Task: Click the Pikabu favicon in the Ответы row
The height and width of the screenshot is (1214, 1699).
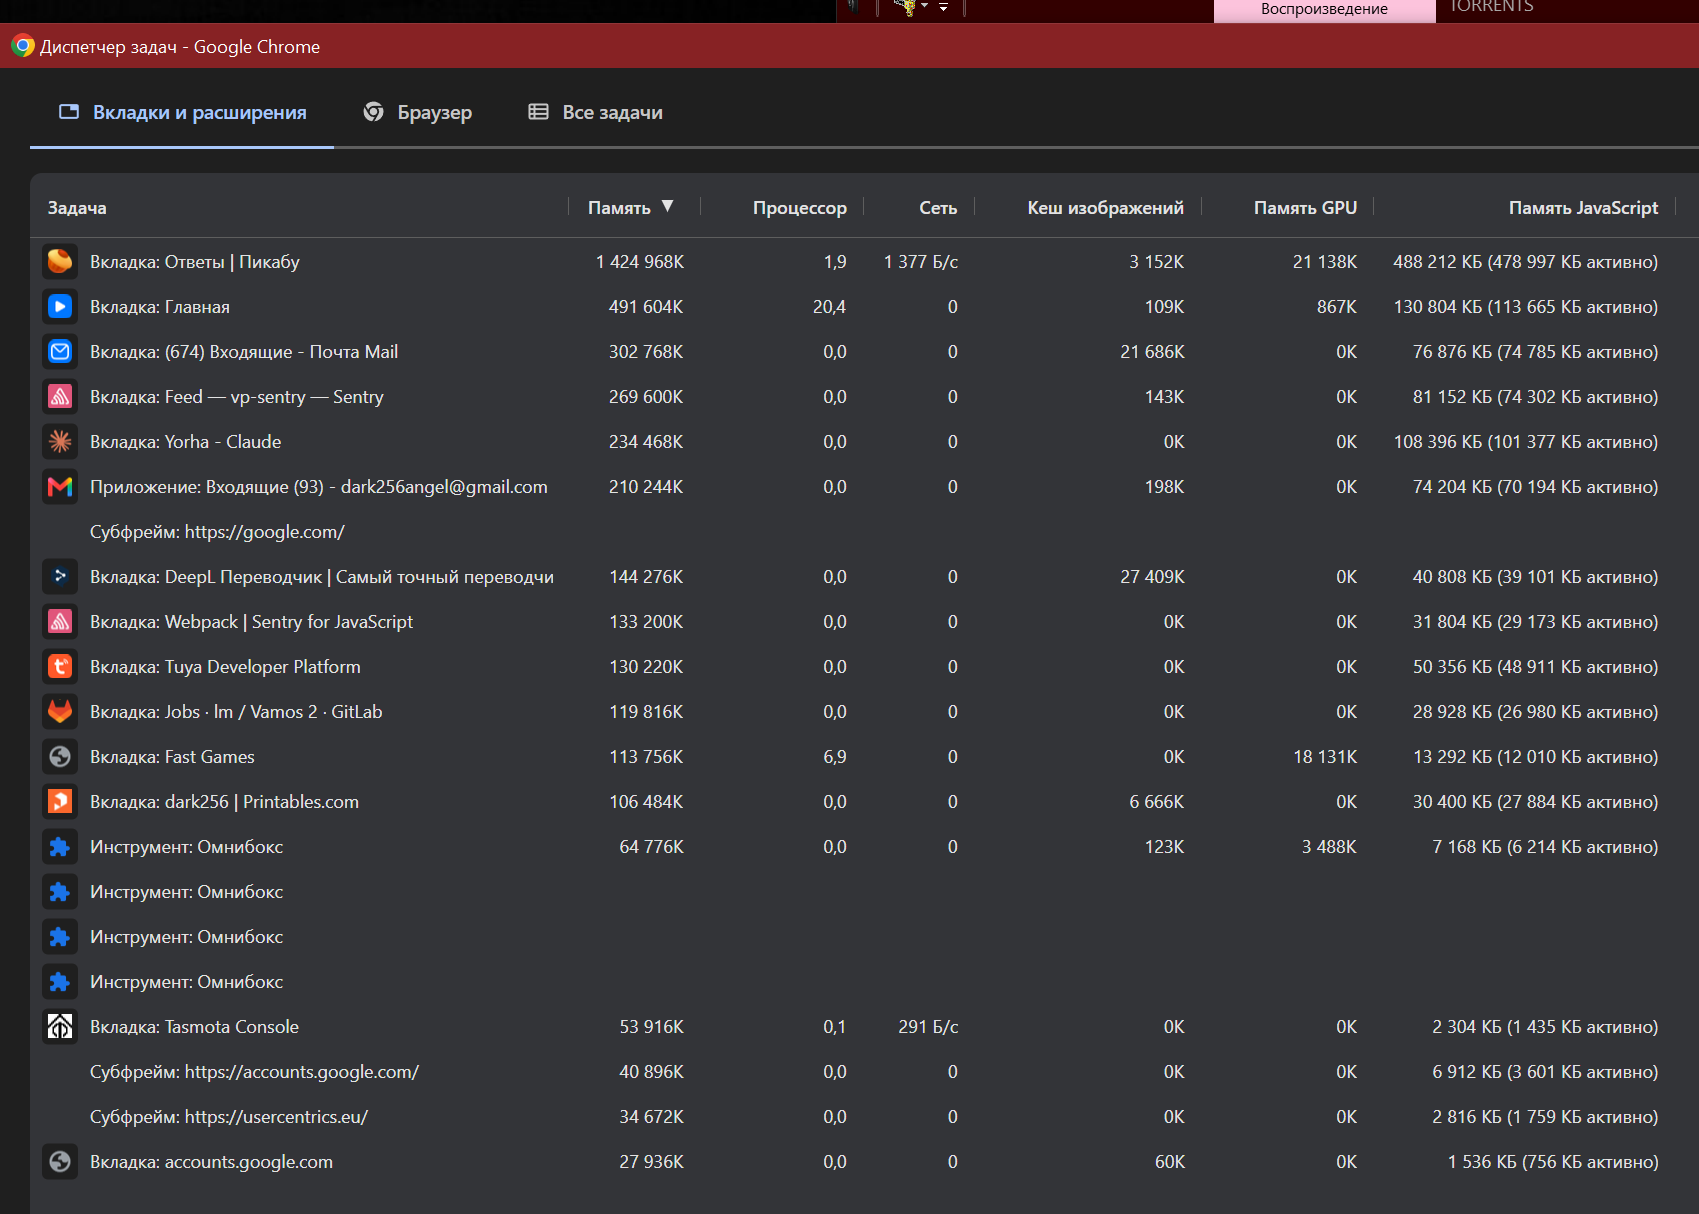Action: (x=60, y=262)
